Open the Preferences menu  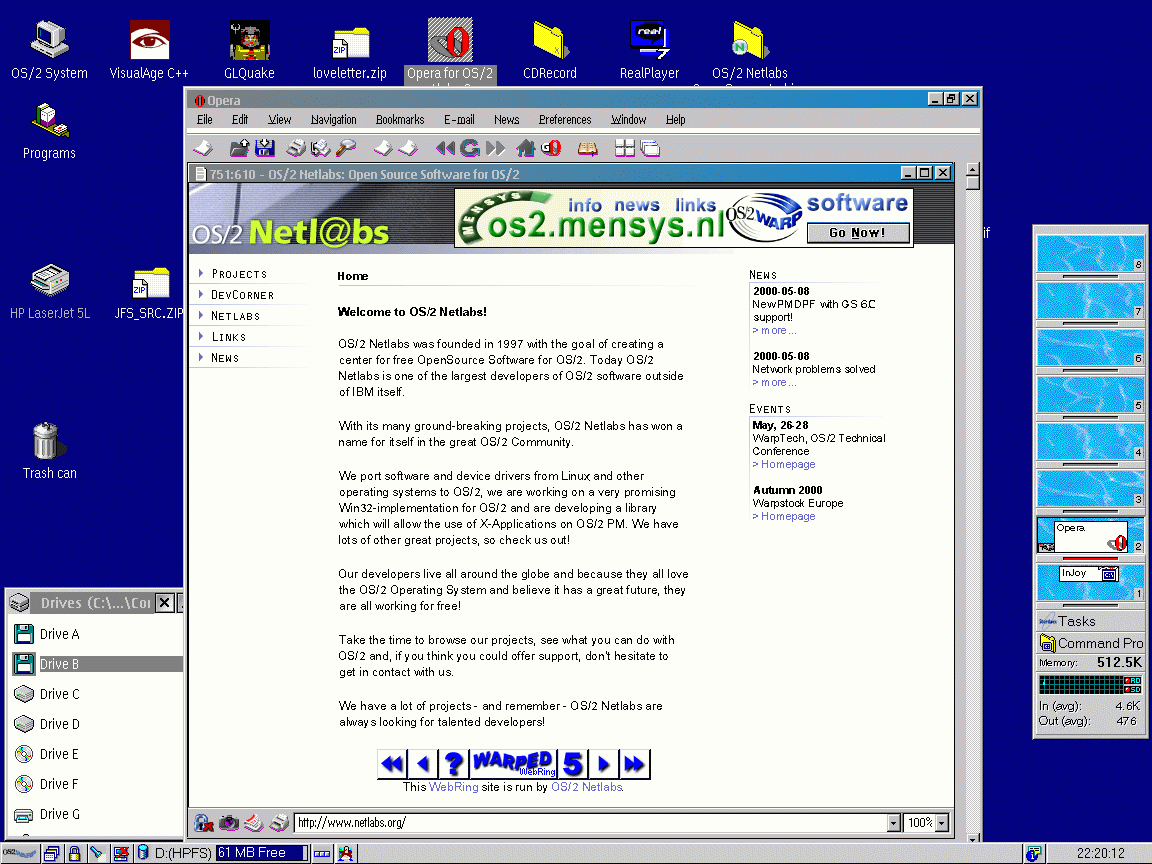565,120
